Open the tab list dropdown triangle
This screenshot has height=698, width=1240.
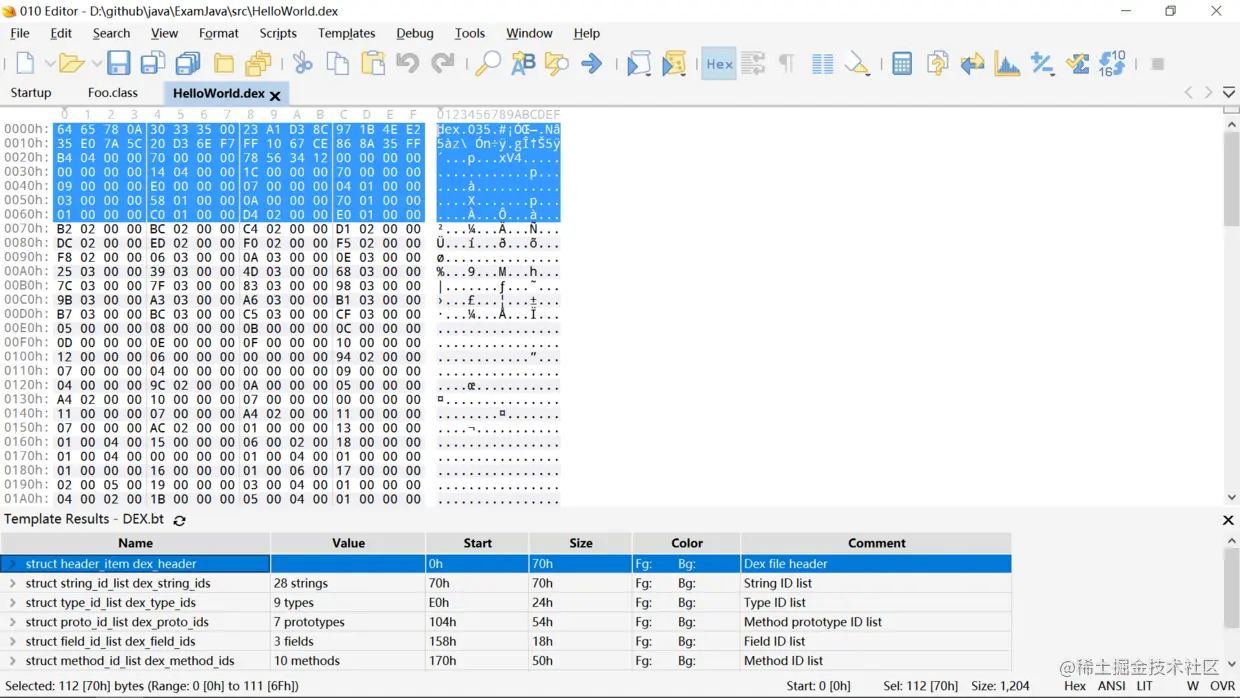tap(1229, 92)
